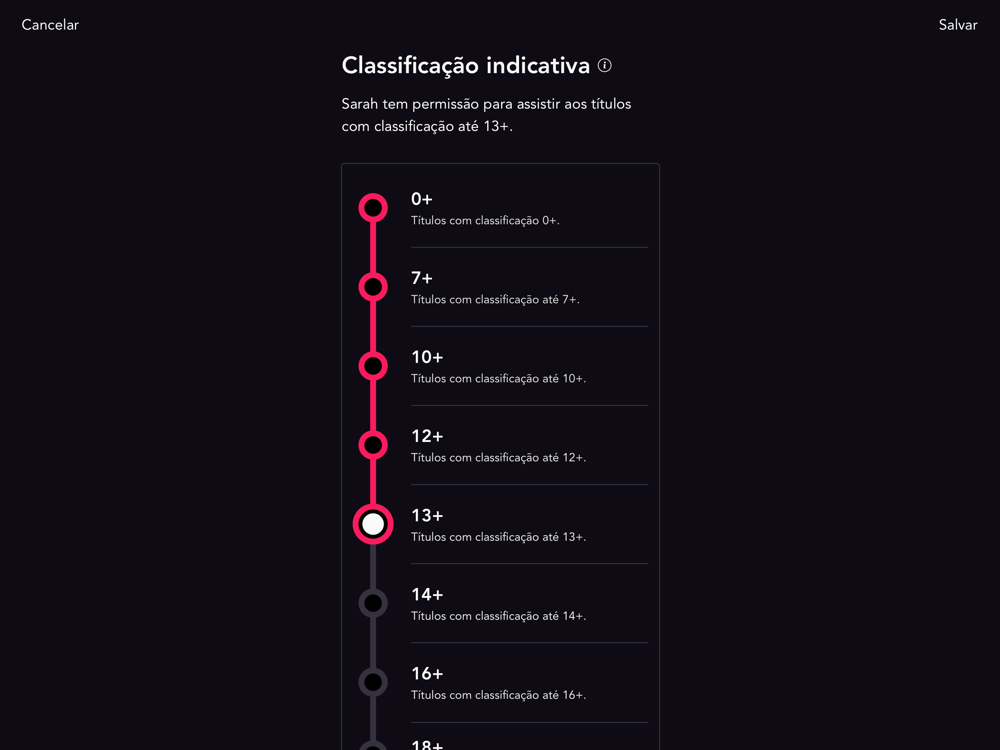Image resolution: width=1000 pixels, height=750 pixels.
Task: Pick the 16+ rating node
Action: (373, 682)
